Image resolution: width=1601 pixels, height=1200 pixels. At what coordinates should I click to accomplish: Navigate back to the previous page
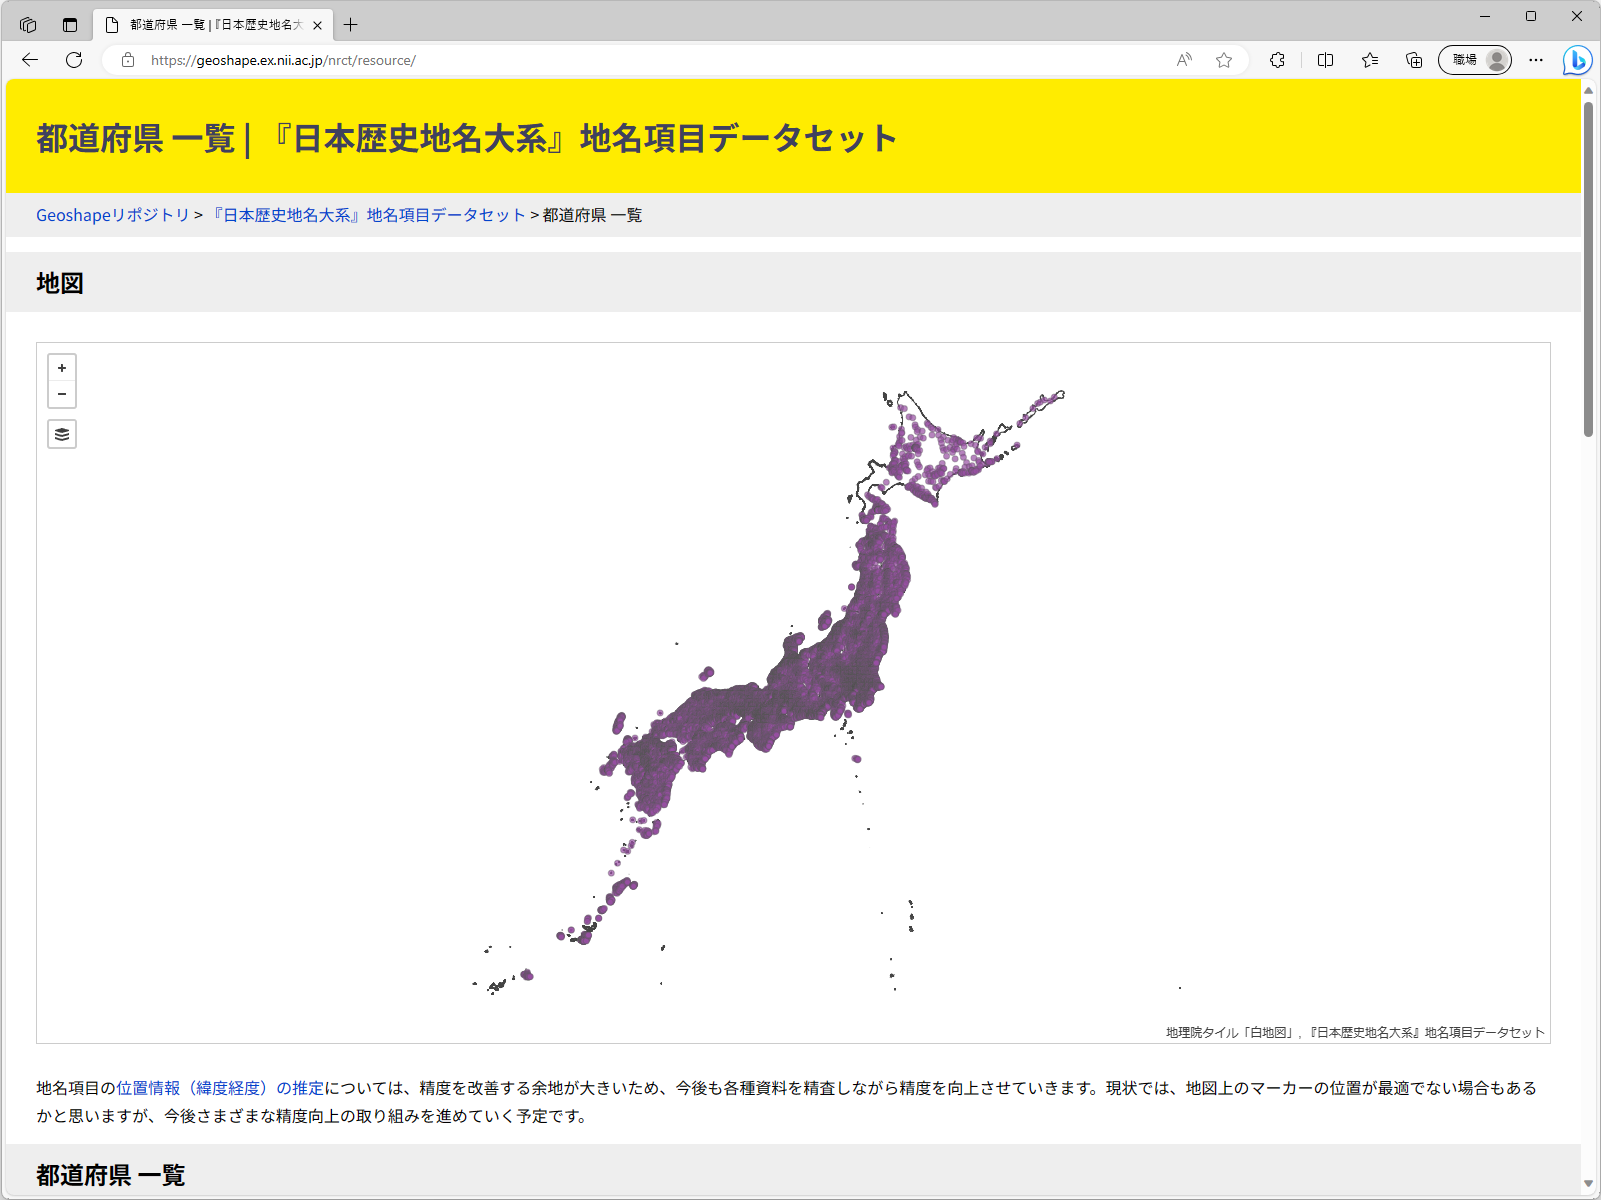(29, 60)
